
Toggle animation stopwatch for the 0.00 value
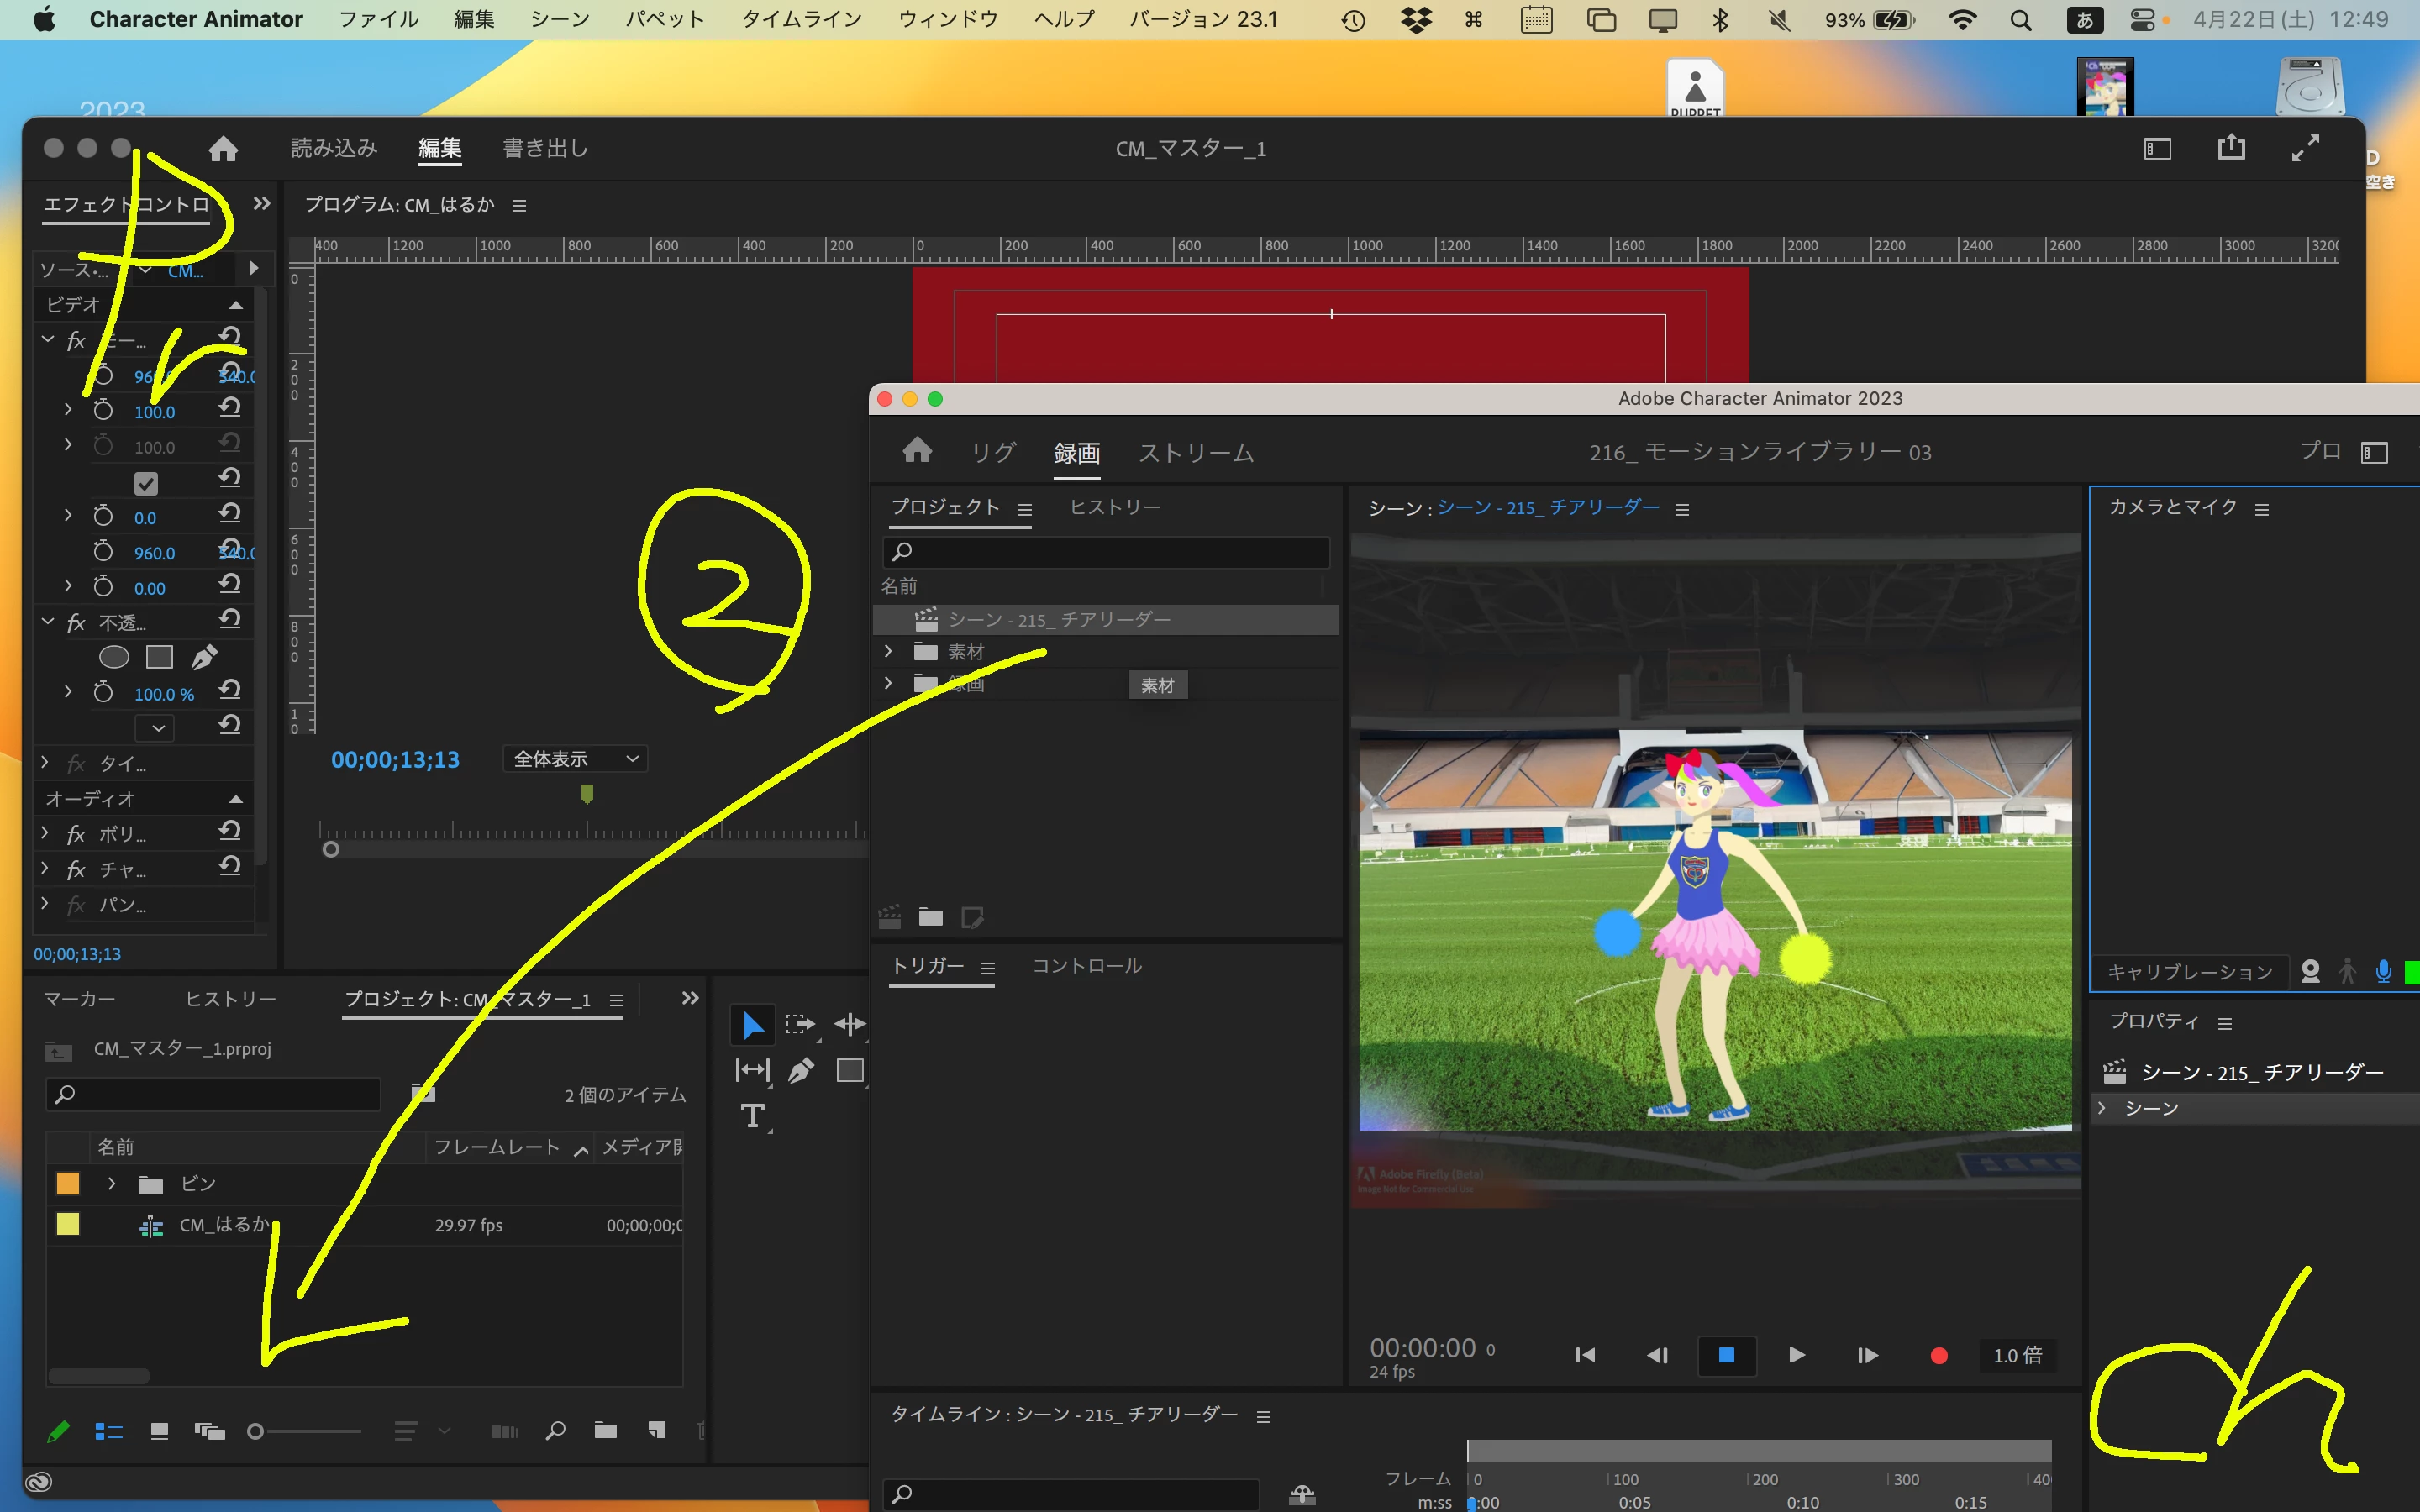click(x=103, y=586)
